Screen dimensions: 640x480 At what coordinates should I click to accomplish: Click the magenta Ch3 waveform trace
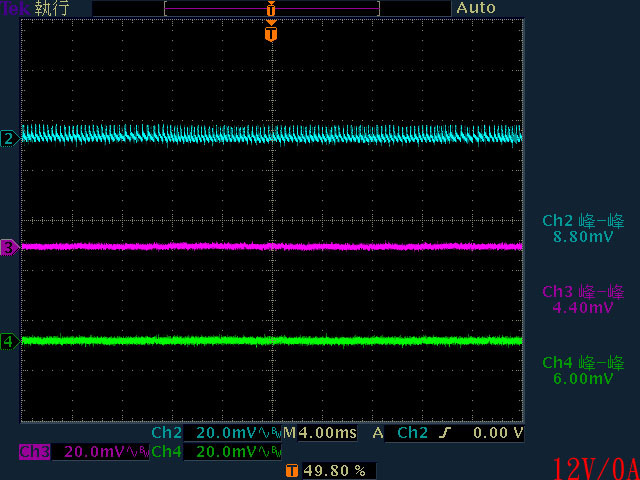tap(272, 246)
